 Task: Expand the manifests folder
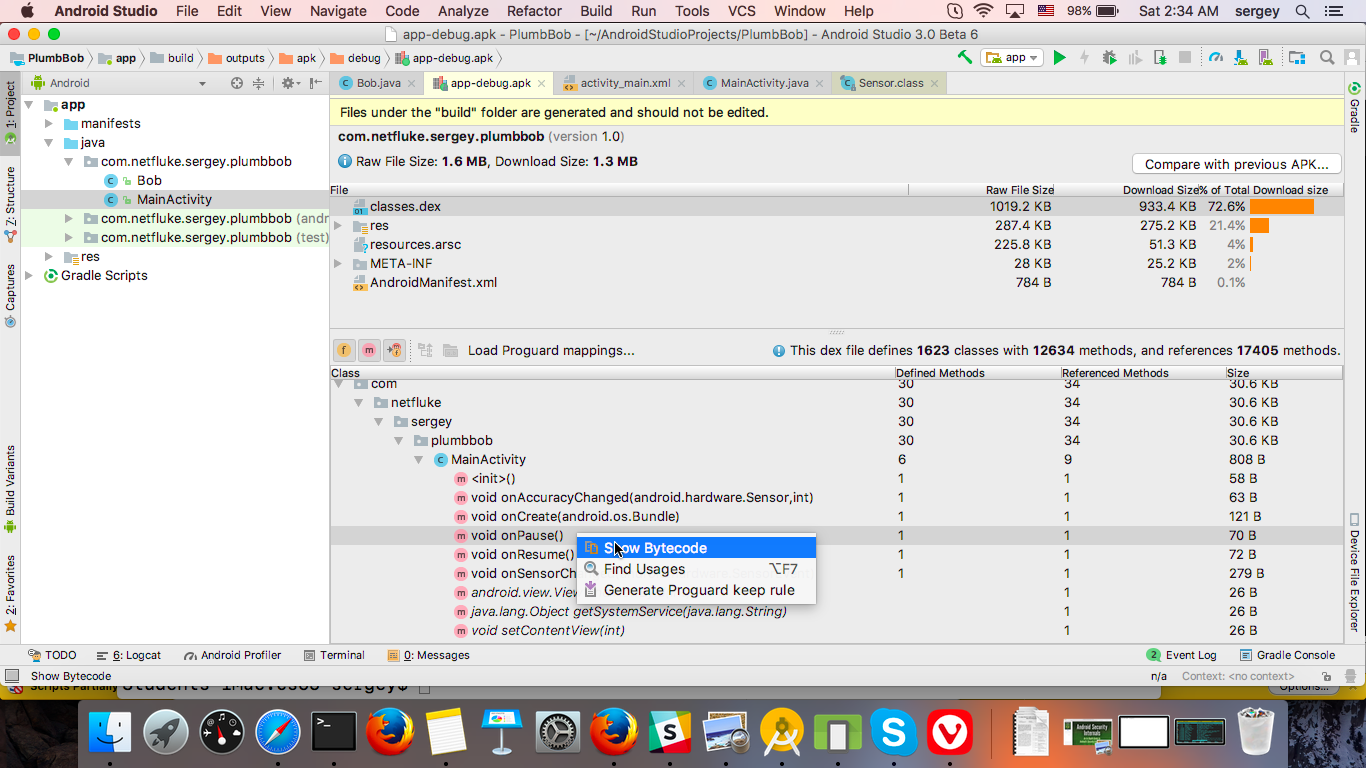pos(49,124)
